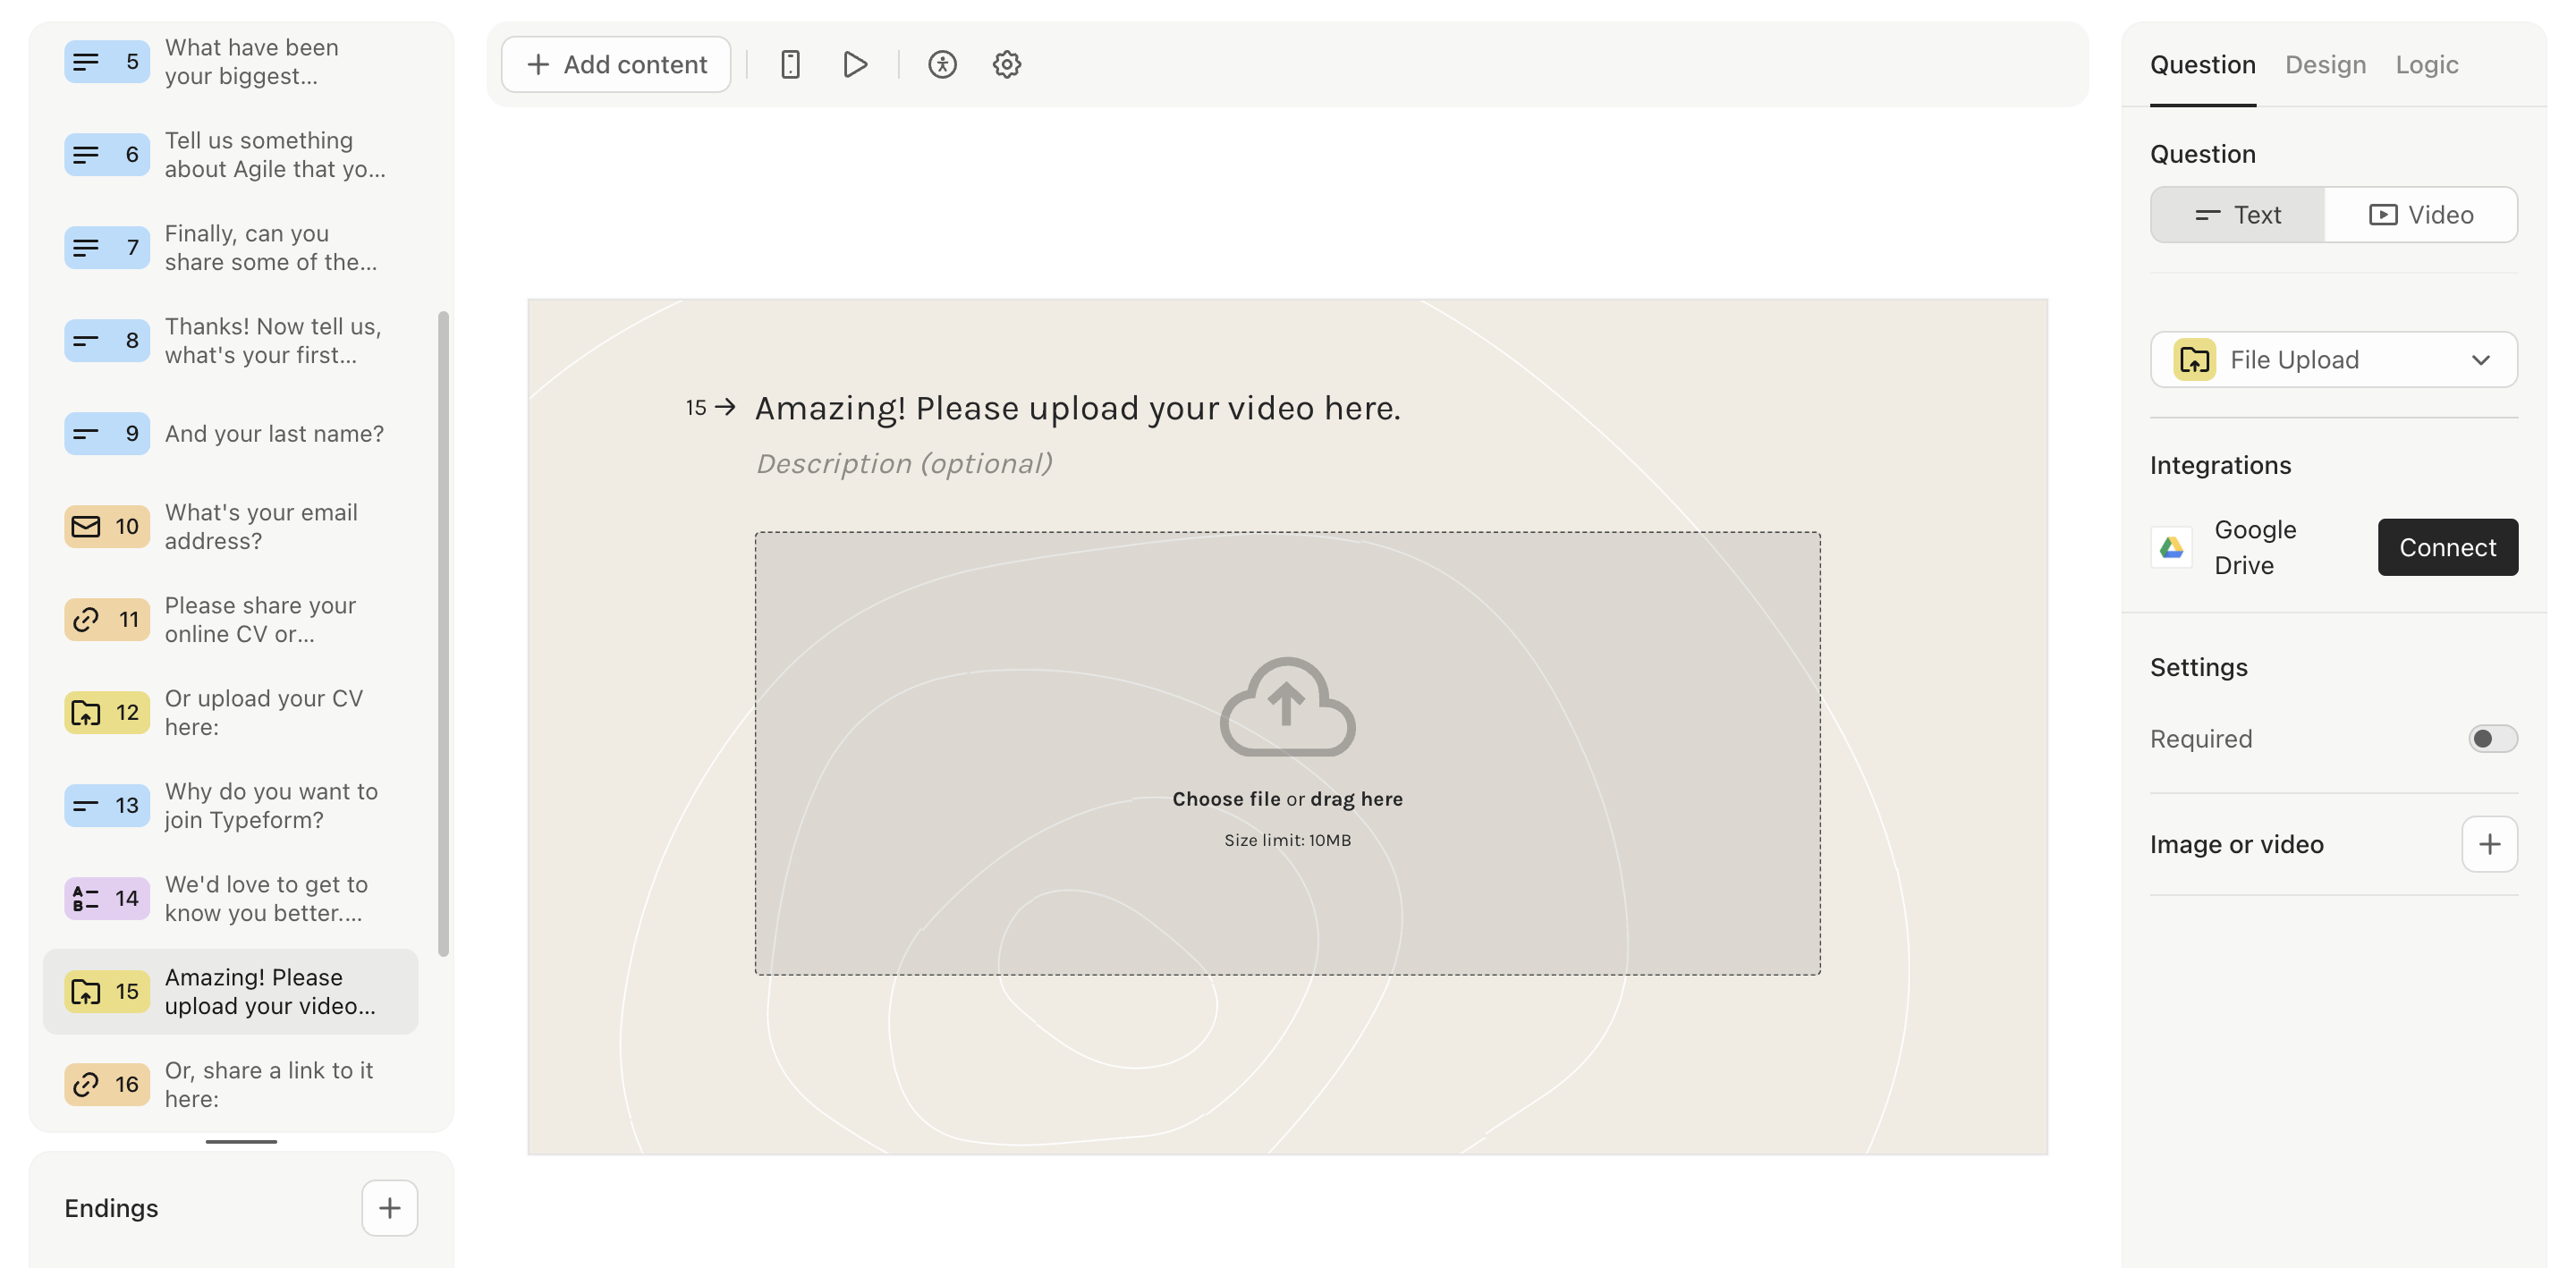The image size is (2576, 1268).
Task: Open the File Upload type dropdown
Action: (x=2333, y=360)
